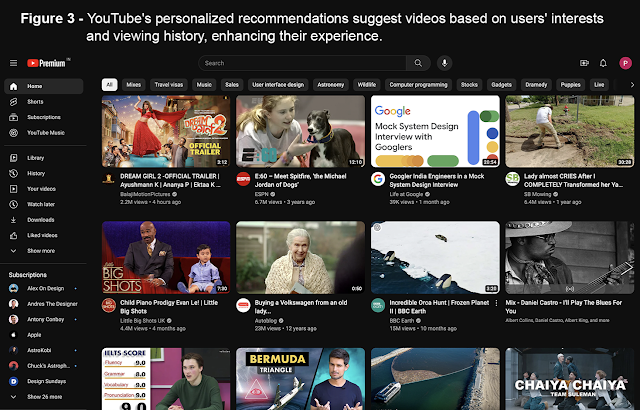Open the hamburger guide menu
The width and height of the screenshot is (640, 410).
[13, 63]
